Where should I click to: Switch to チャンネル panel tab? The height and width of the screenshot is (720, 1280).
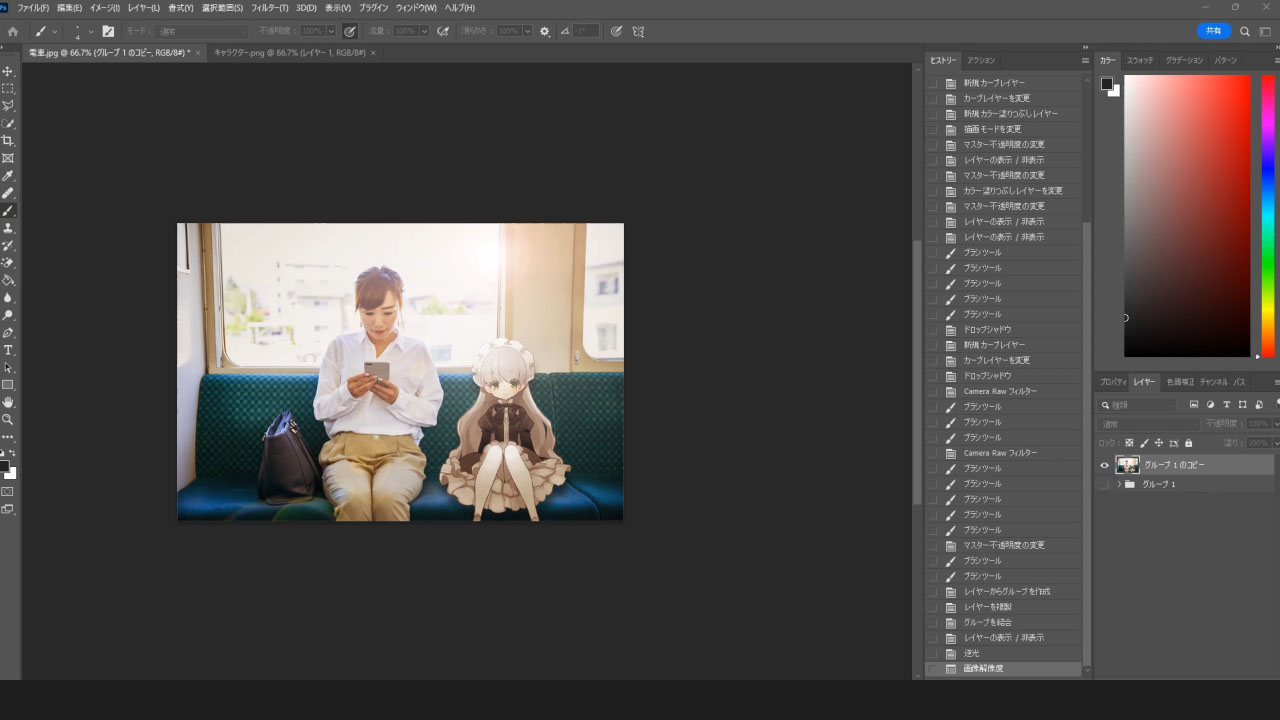1213,382
